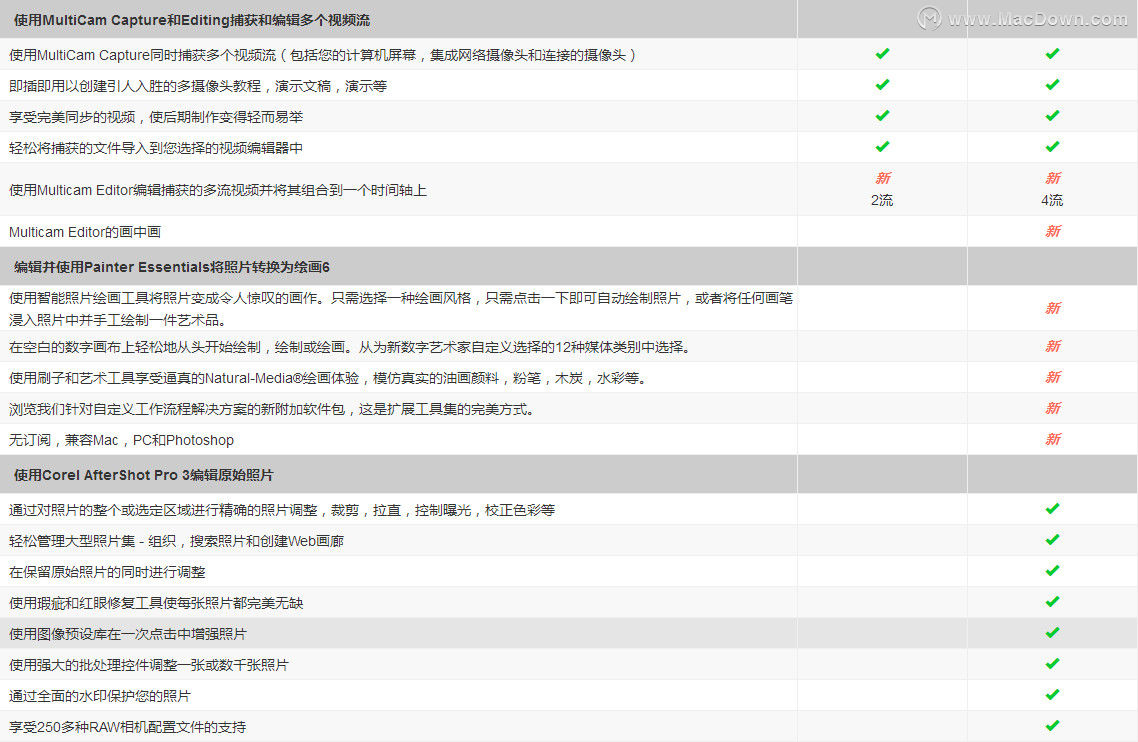Click the text 在保留原始照片的同时进行调整
The width and height of the screenshot is (1138, 742).
(x=107, y=573)
